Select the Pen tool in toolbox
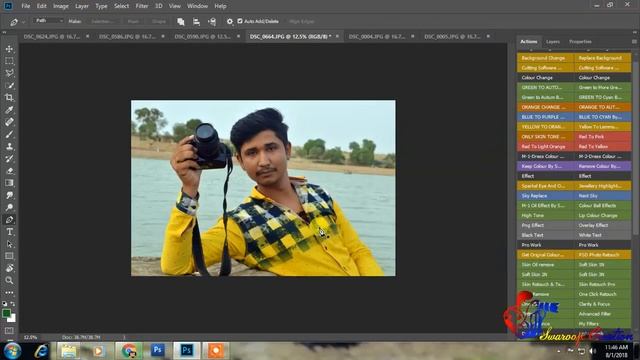This screenshot has width=640, height=360. click(x=9, y=220)
